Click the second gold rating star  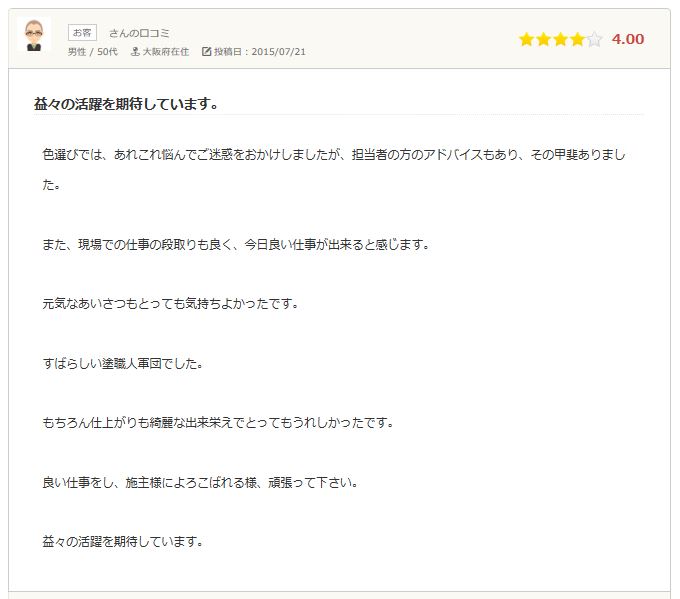543,39
